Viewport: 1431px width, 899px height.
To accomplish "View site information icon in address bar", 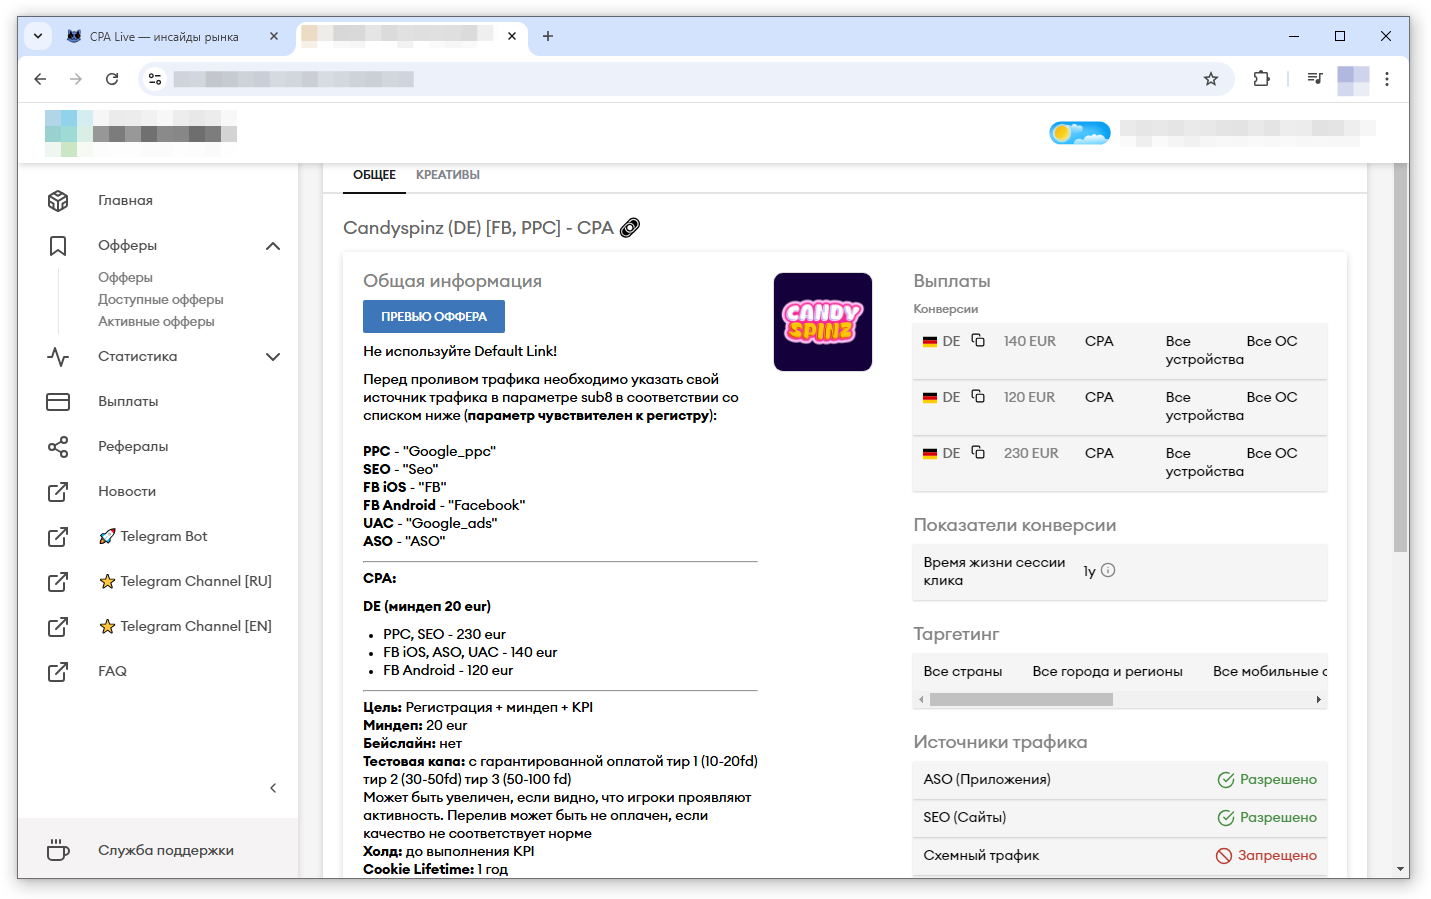I will tap(155, 79).
